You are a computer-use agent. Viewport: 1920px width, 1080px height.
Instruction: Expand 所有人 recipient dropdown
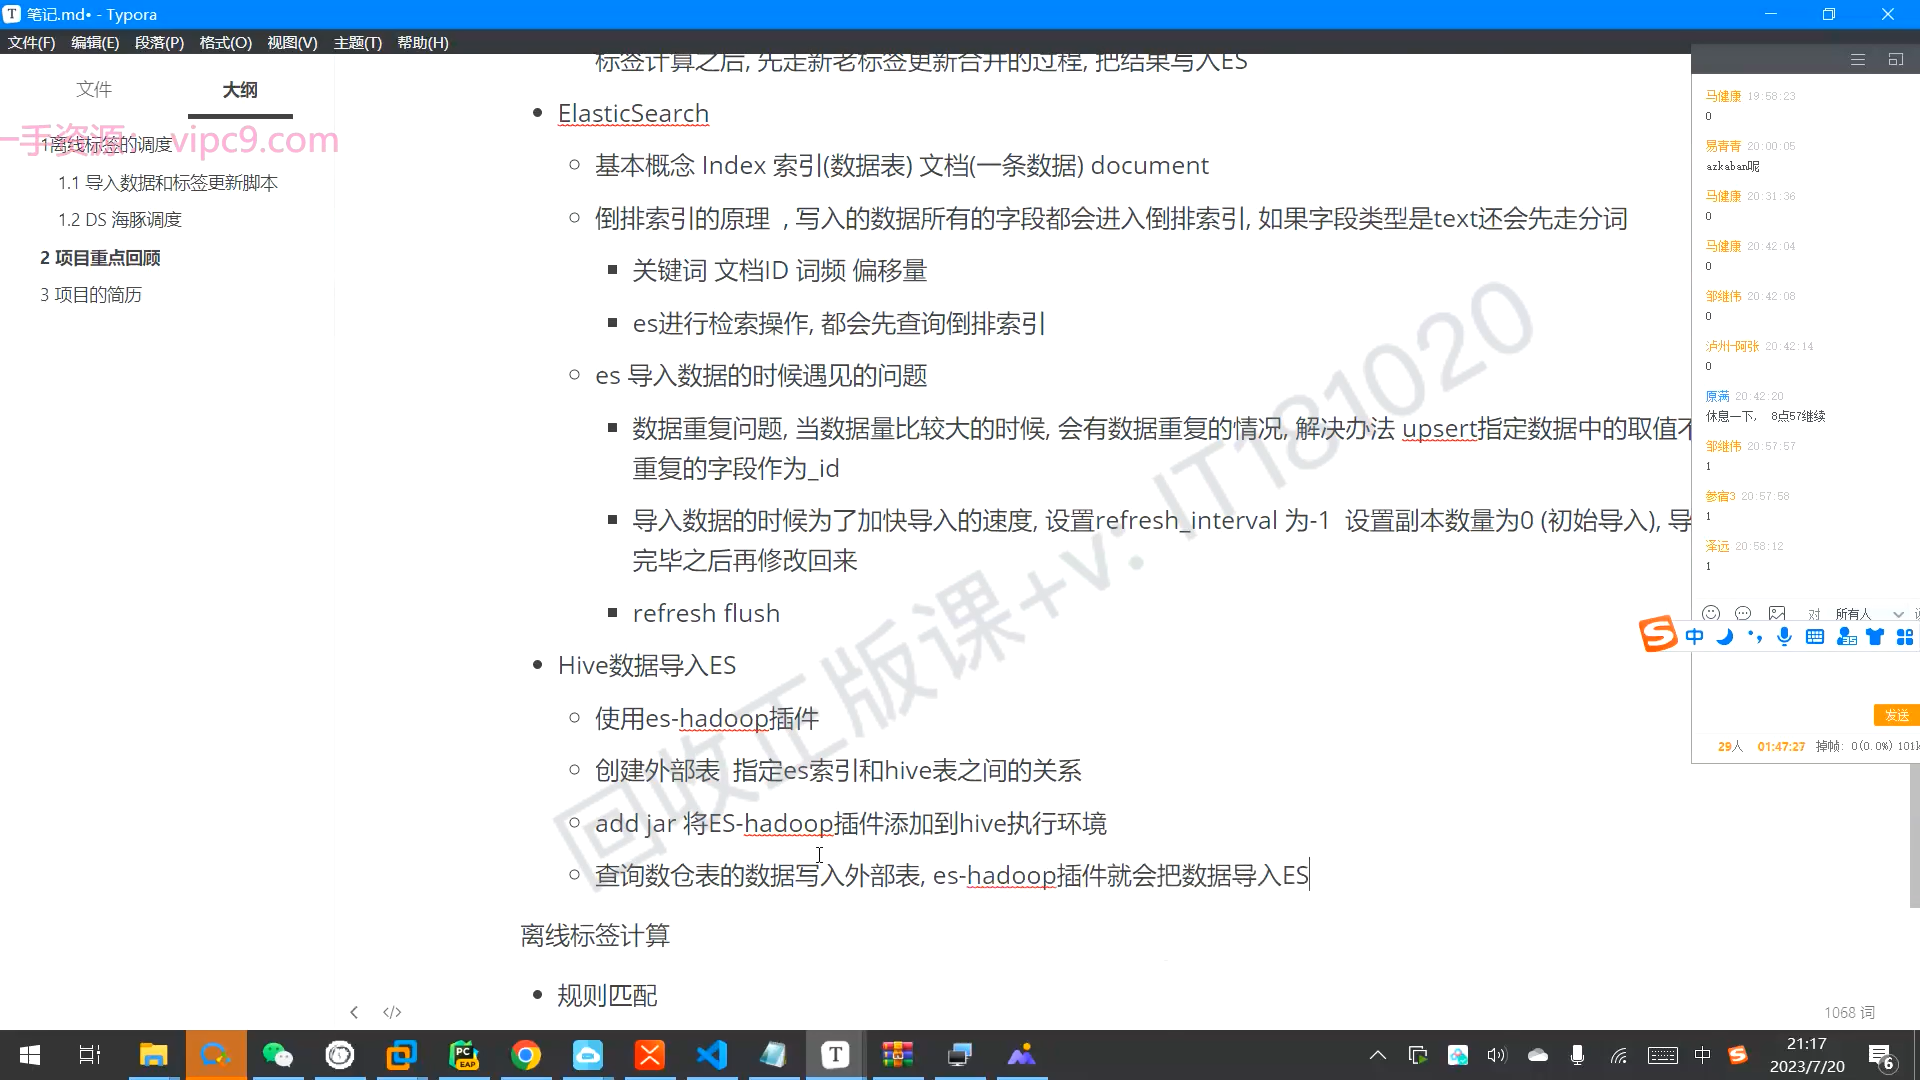point(1898,614)
